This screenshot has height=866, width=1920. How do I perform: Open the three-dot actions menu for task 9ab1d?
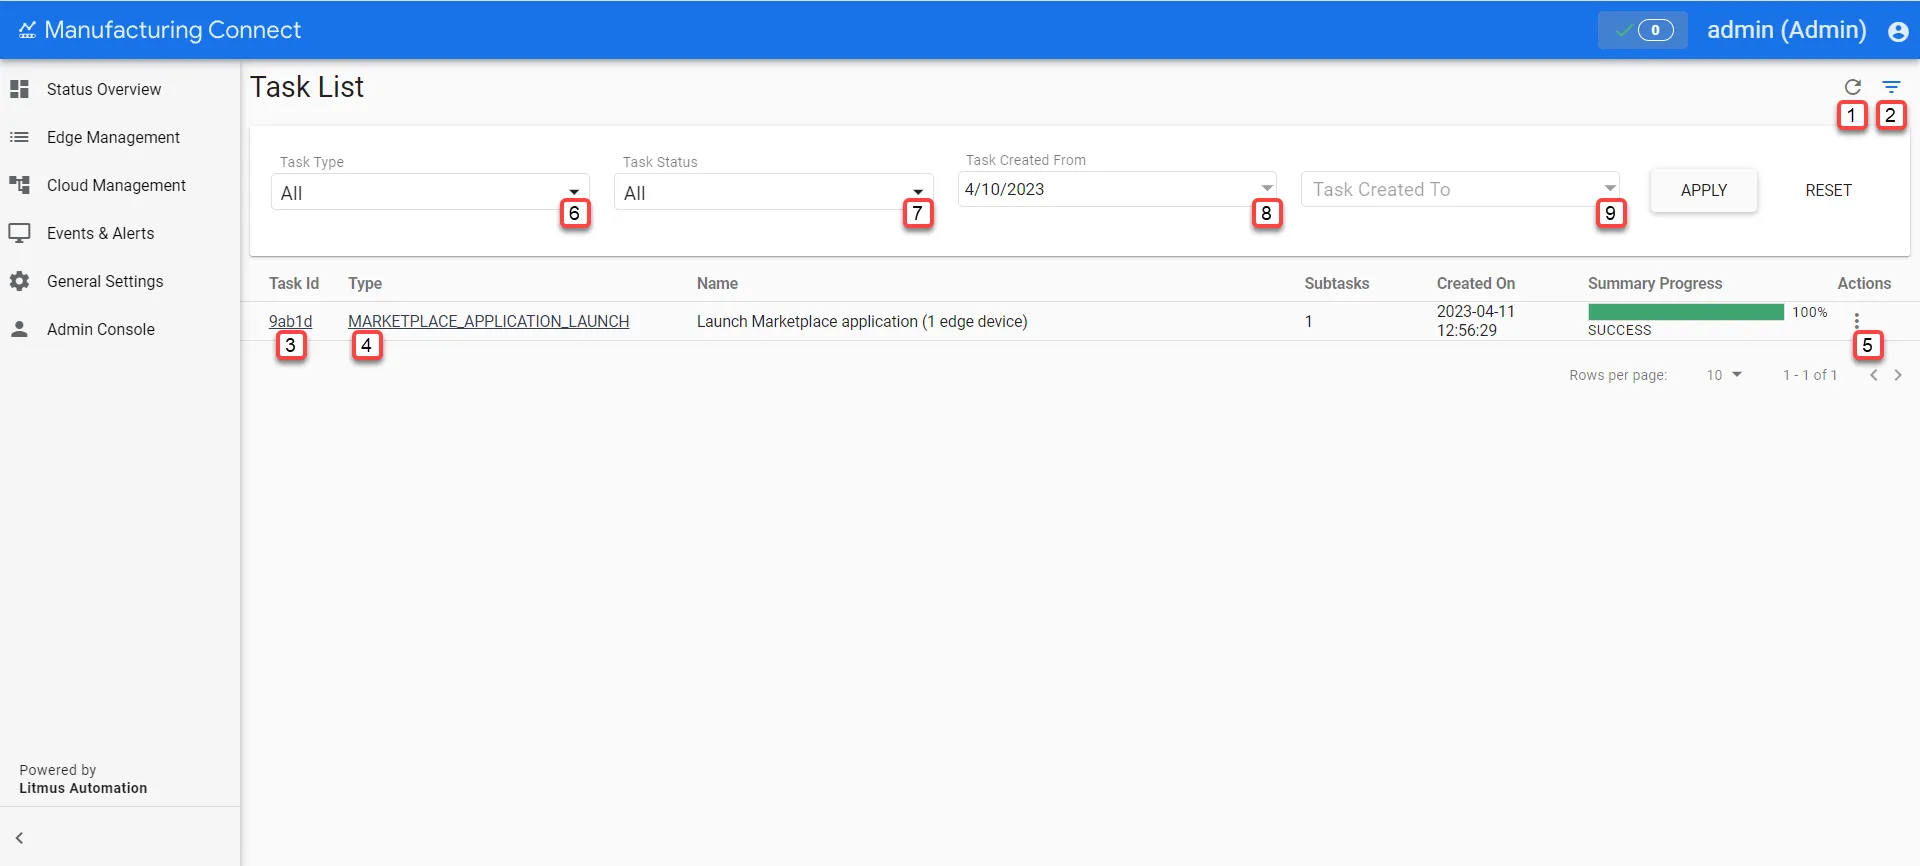click(1857, 321)
